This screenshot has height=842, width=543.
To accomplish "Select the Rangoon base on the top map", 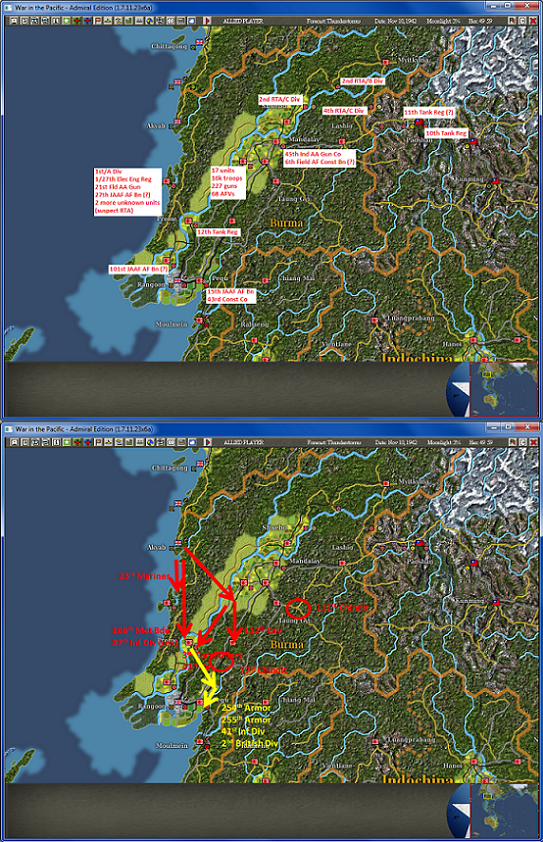I will point(176,280).
